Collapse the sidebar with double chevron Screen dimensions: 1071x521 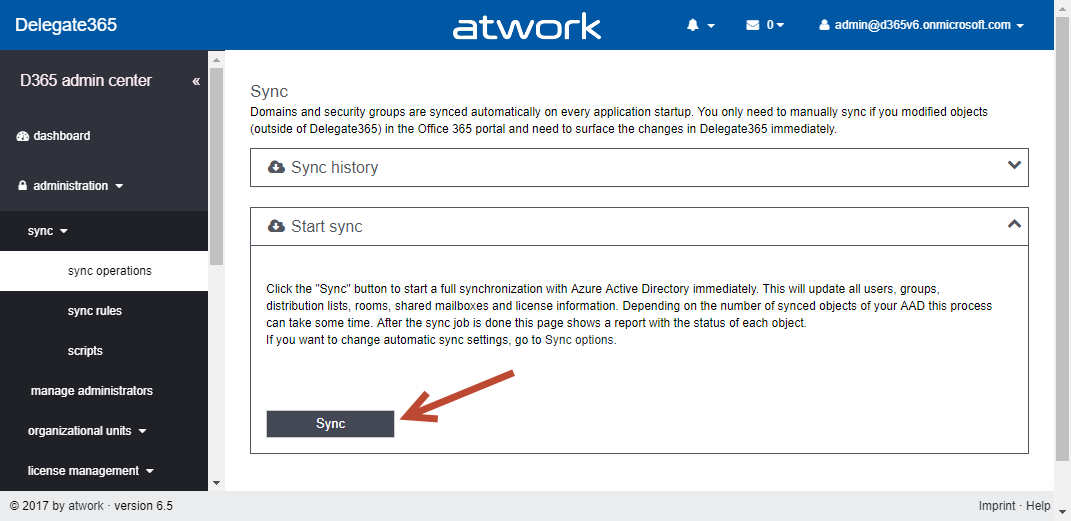[196, 81]
